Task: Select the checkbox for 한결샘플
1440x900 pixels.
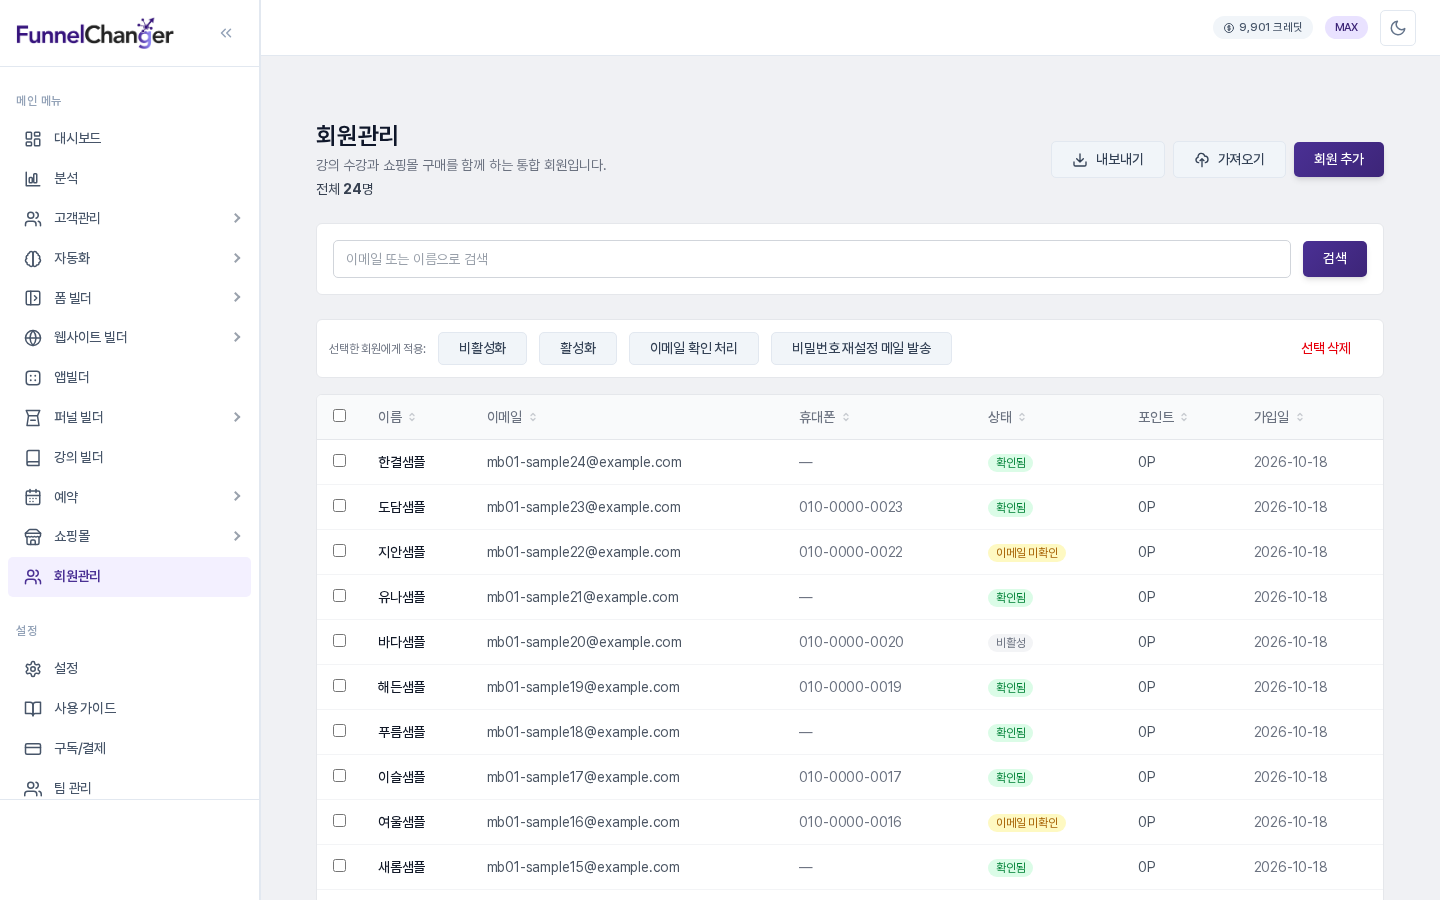Action: point(340,461)
